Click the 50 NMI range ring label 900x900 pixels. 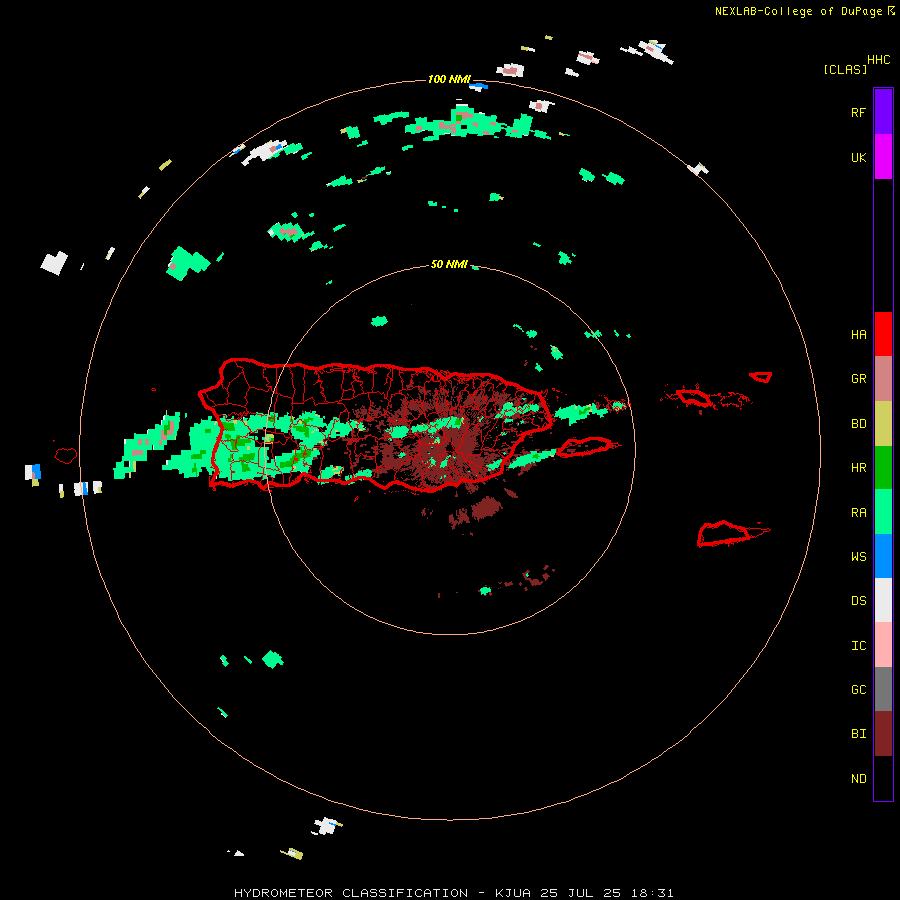click(449, 264)
